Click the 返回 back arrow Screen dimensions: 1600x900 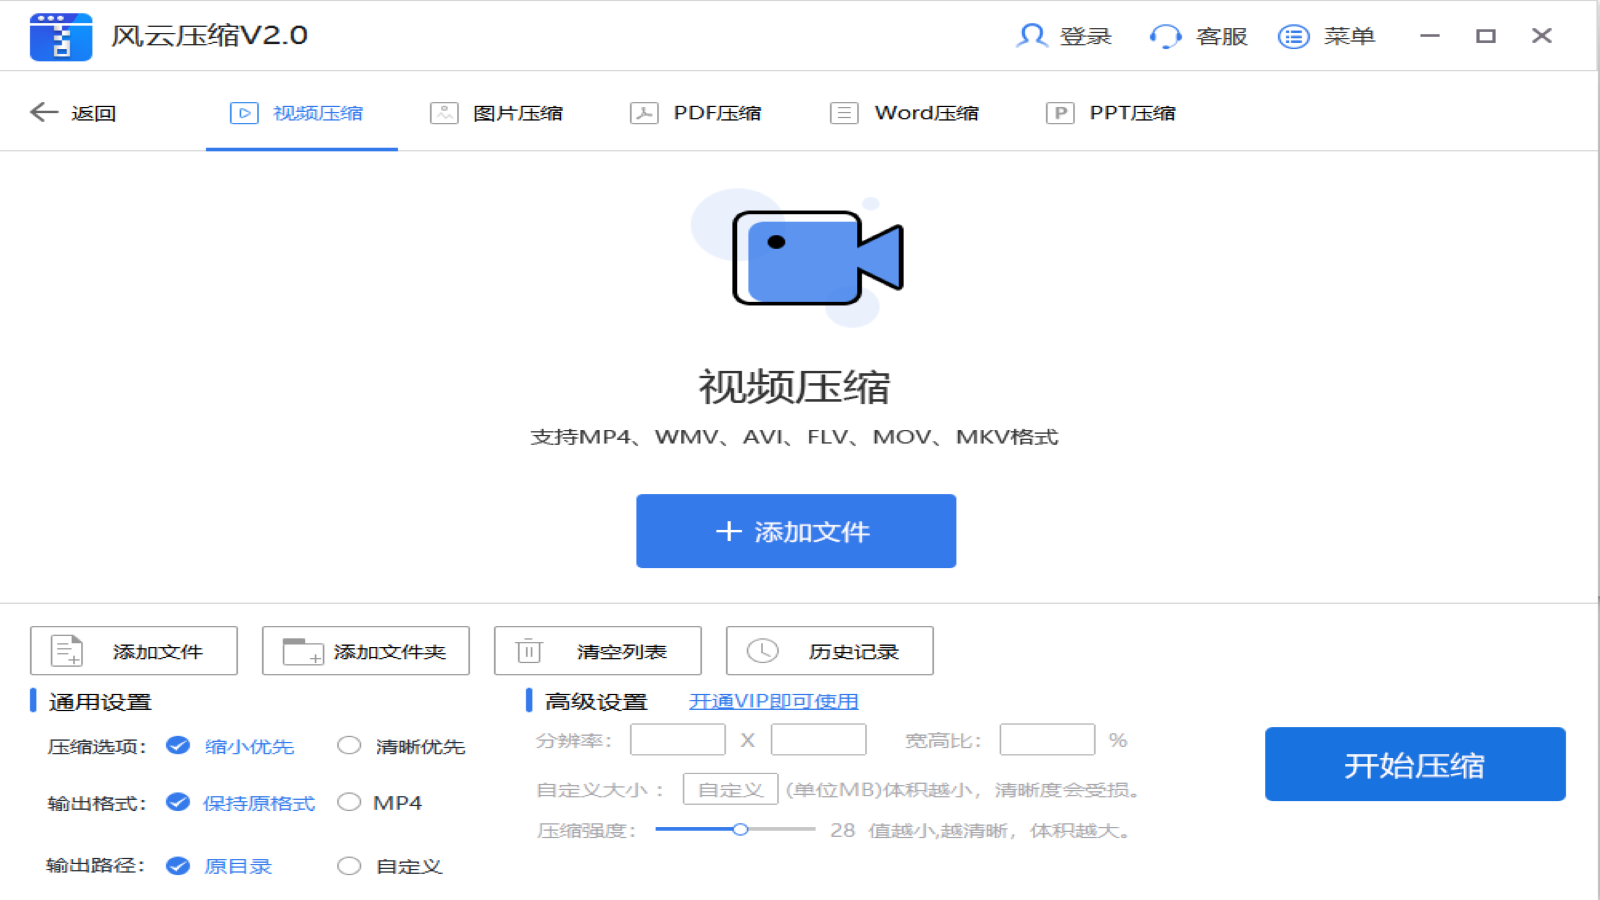pyautogui.click(x=42, y=112)
